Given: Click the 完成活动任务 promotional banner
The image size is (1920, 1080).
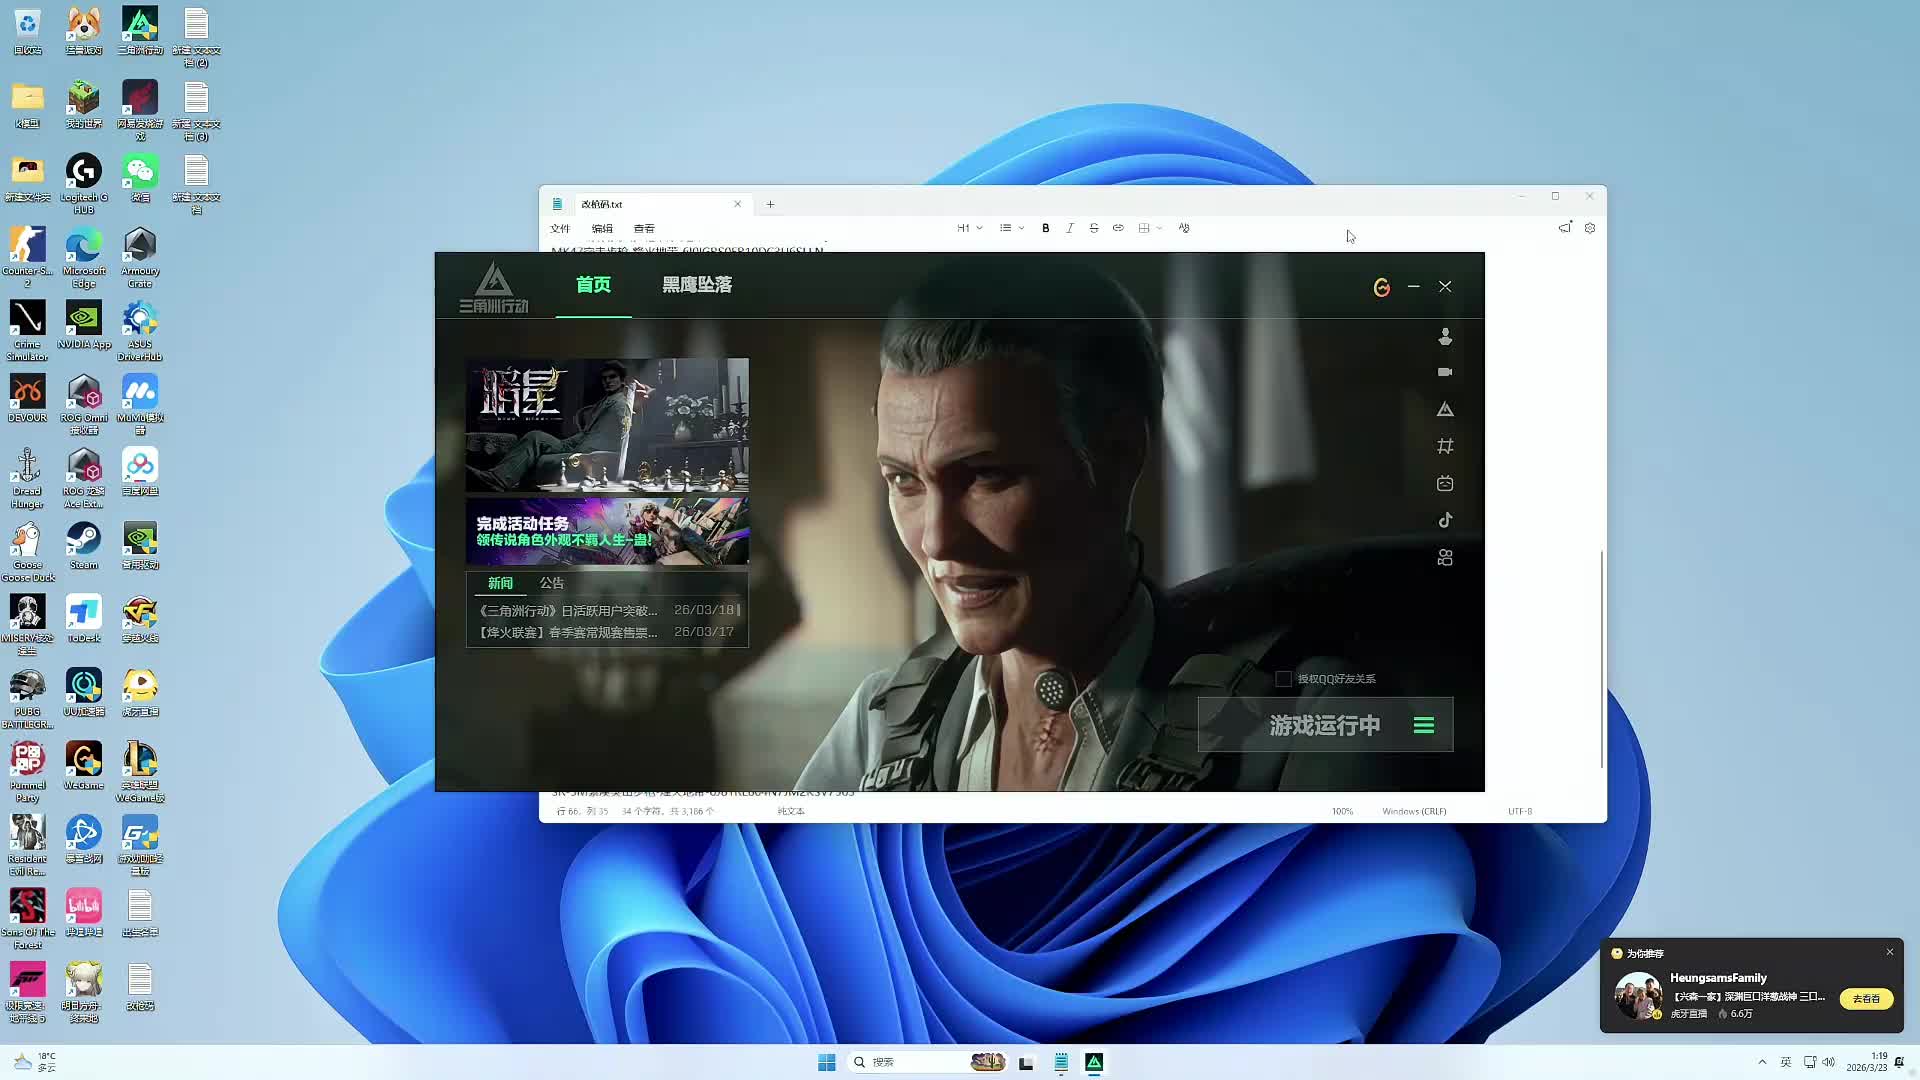Looking at the screenshot, I should tap(607, 531).
